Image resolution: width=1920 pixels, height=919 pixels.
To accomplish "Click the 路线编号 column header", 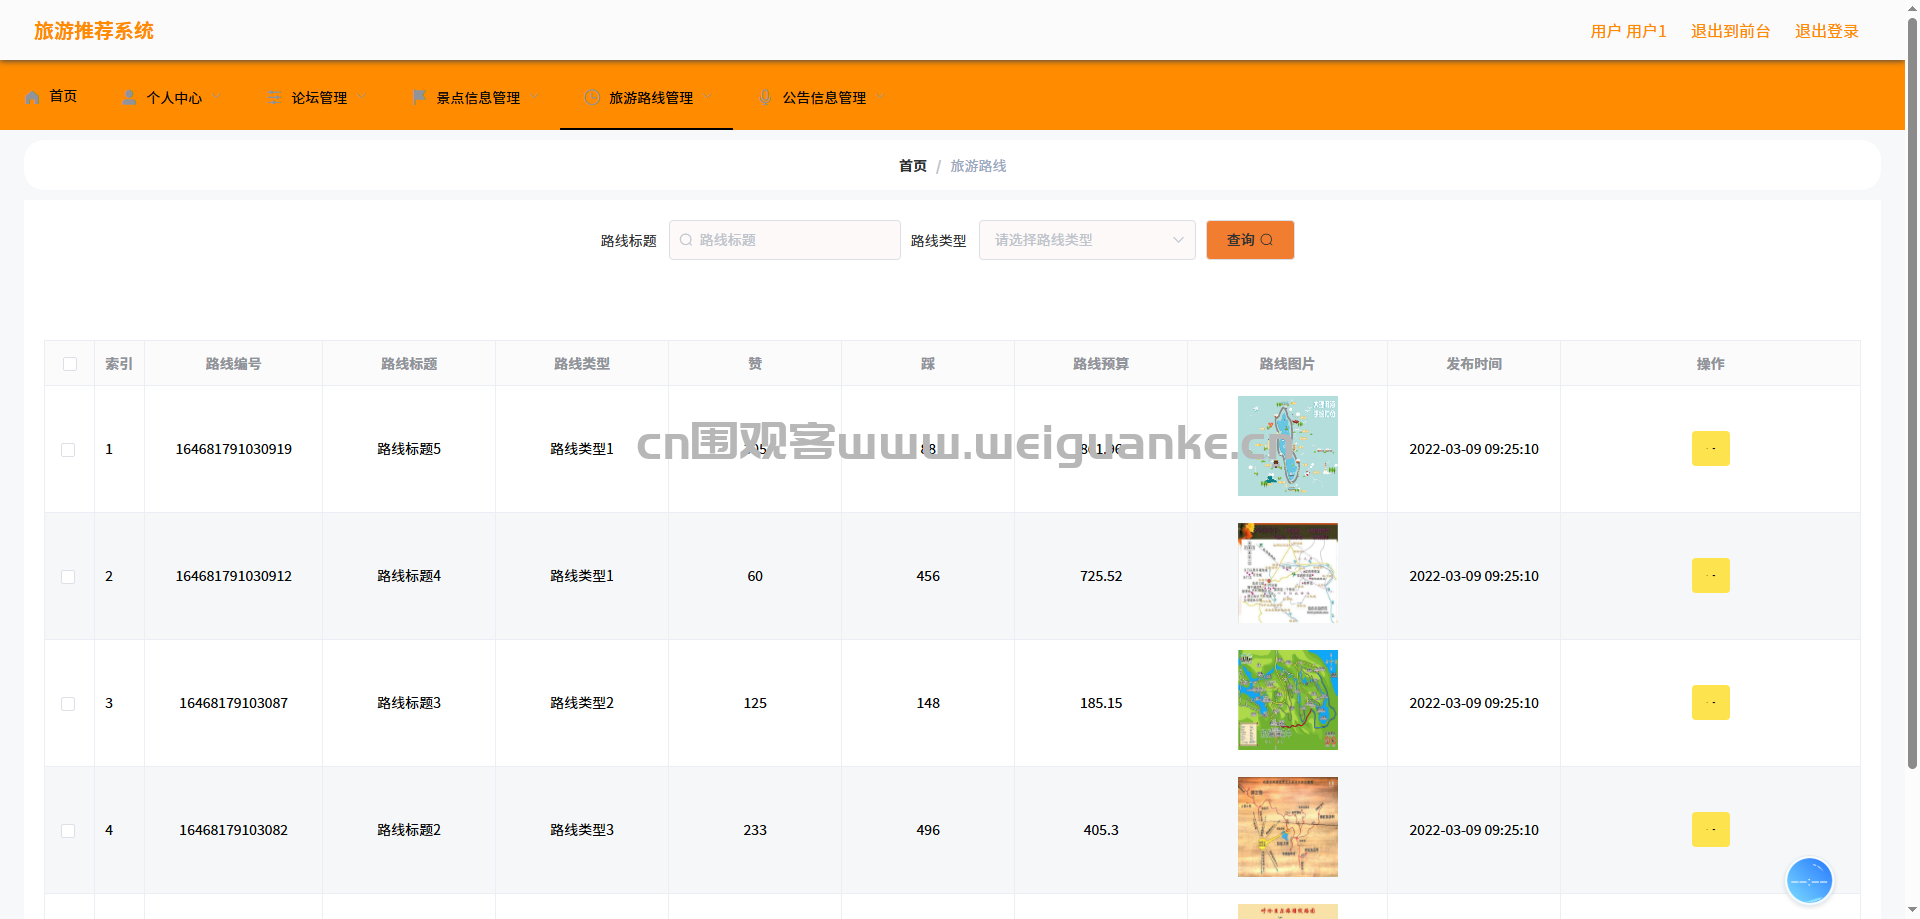I will [233, 364].
